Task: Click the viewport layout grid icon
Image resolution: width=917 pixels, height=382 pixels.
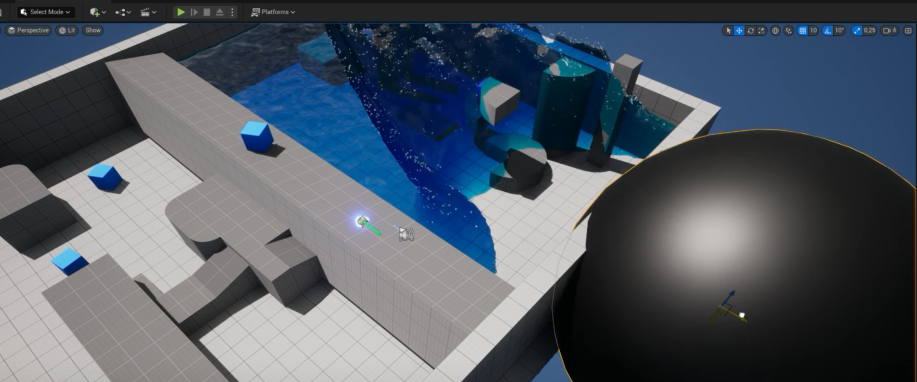Action: click(908, 30)
